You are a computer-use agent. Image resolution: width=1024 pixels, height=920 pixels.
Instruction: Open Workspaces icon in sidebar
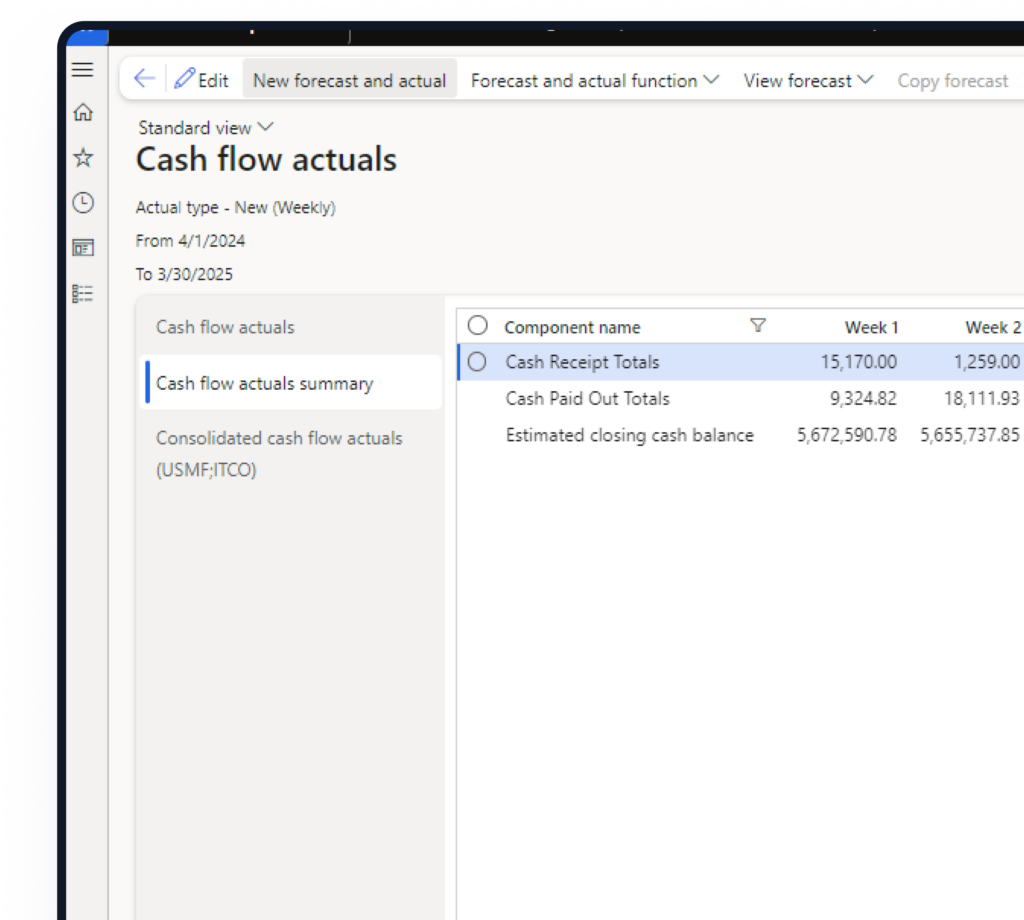click(83, 248)
